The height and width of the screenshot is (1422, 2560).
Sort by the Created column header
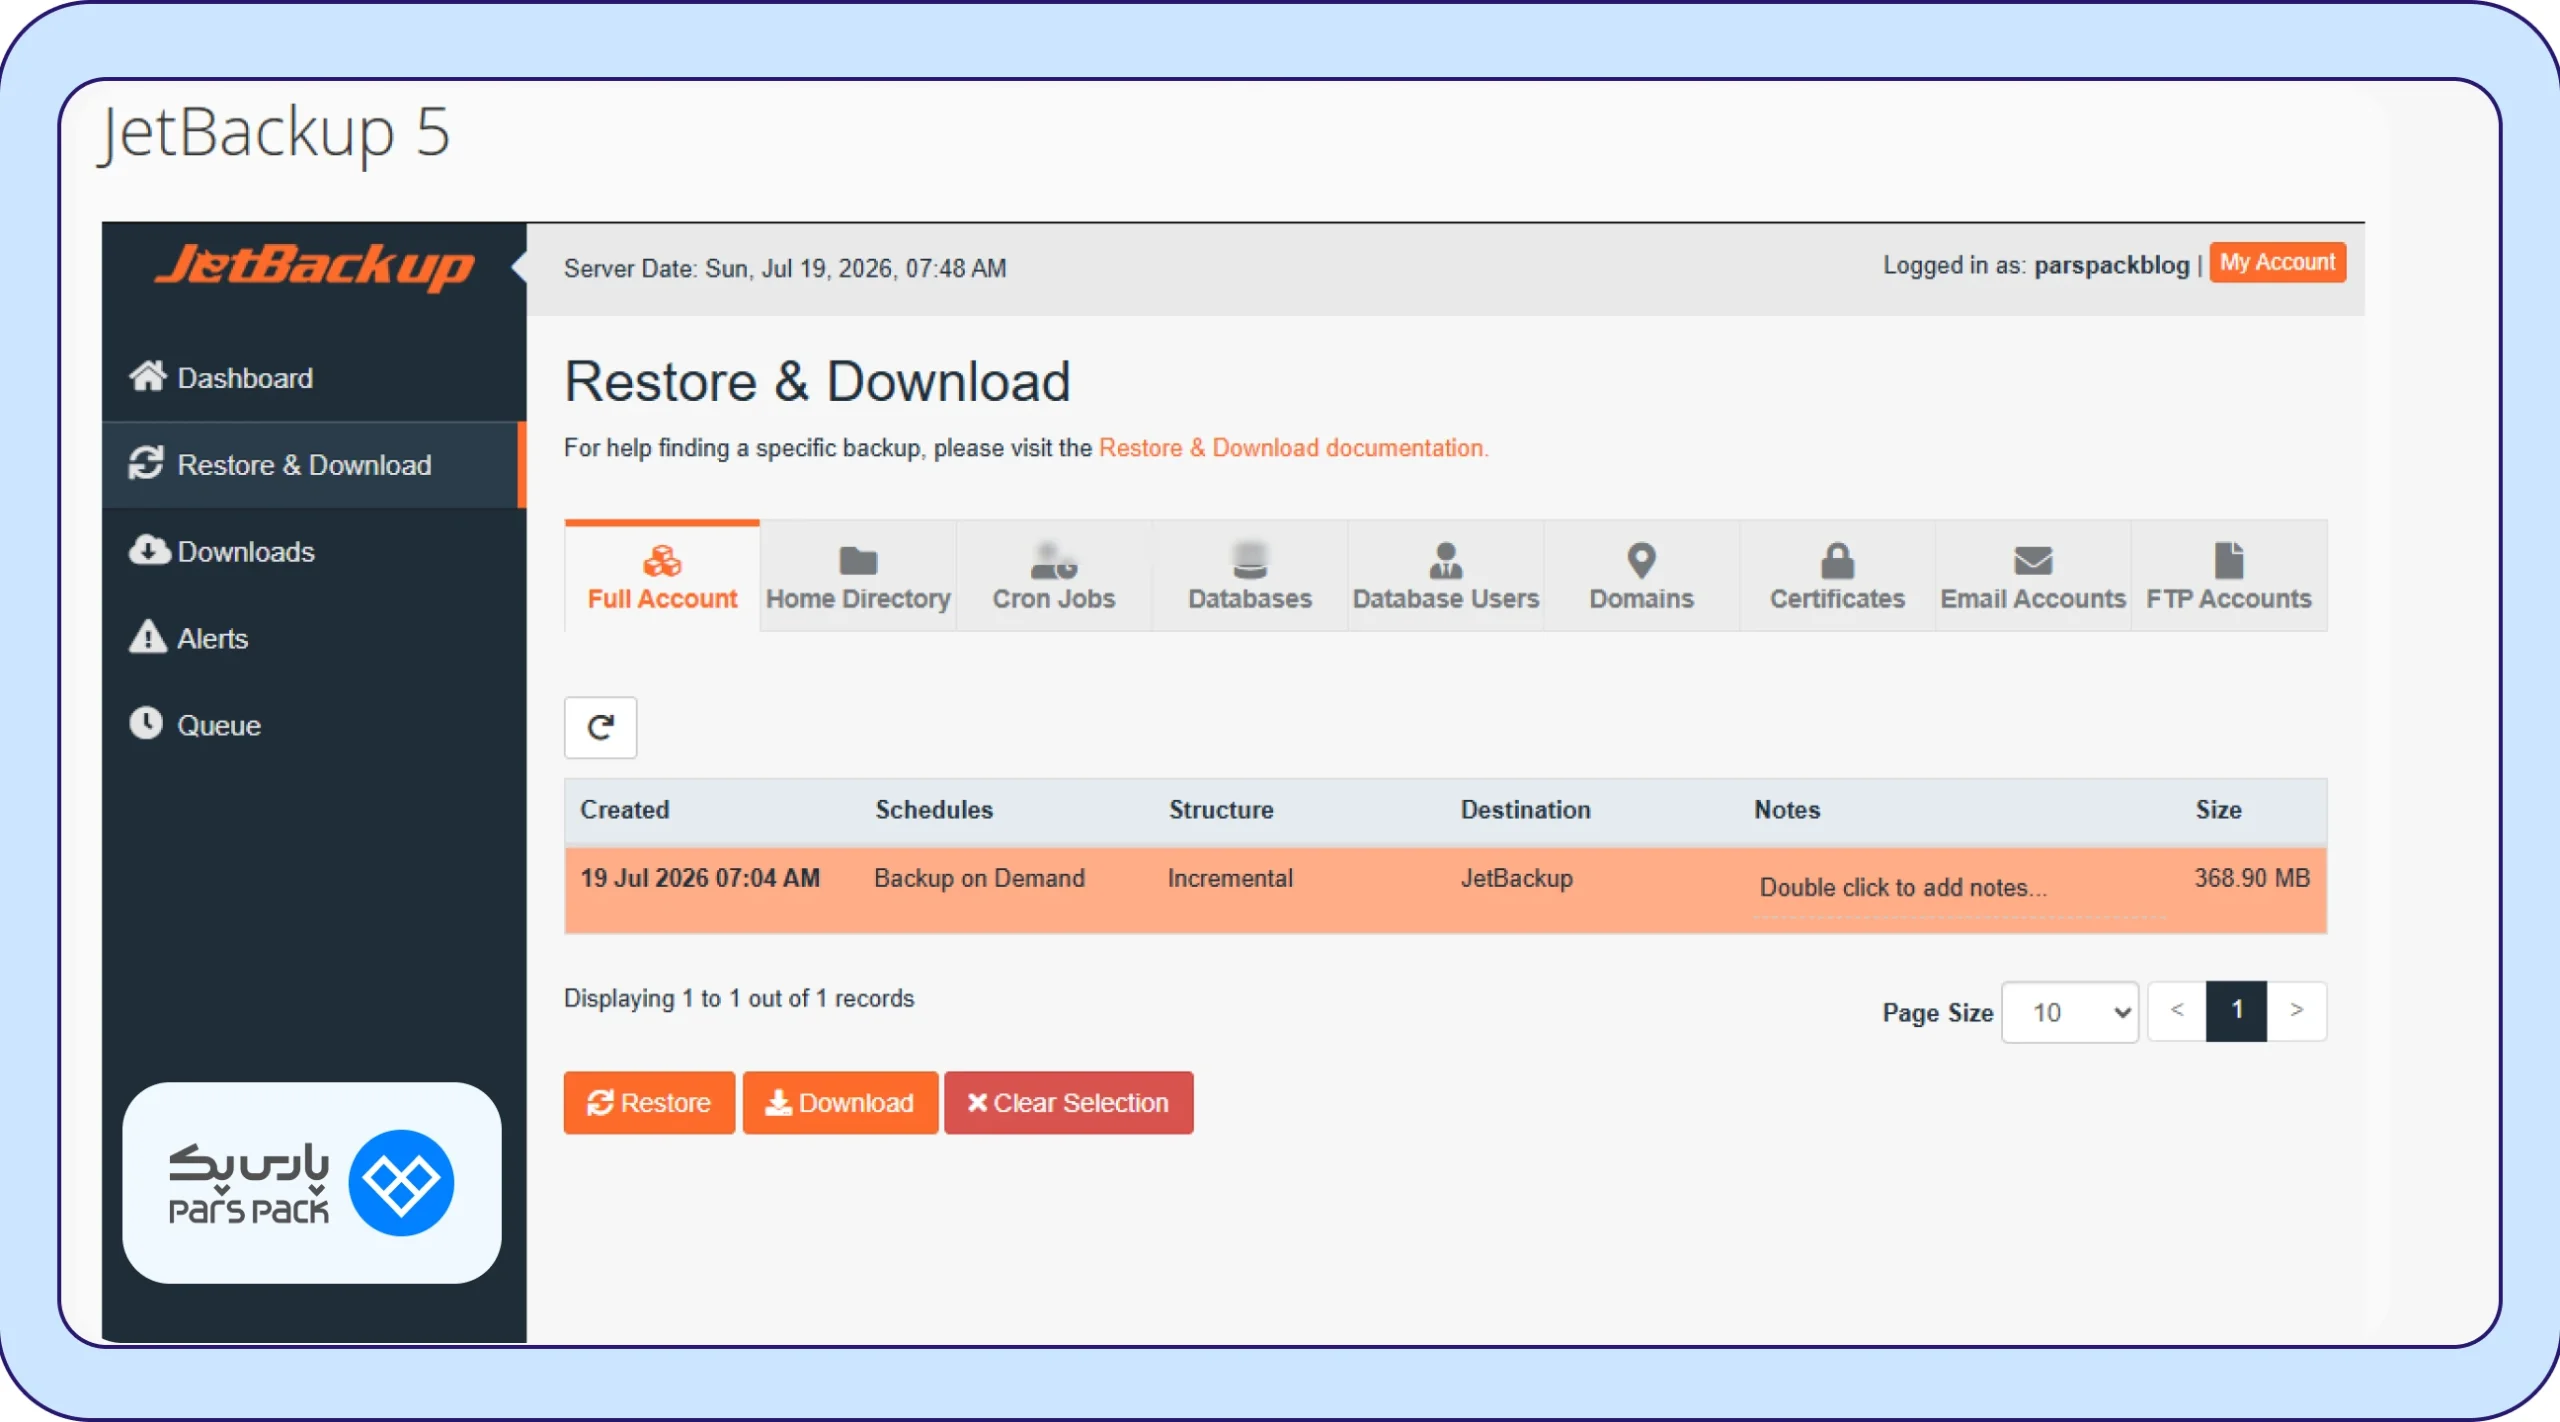point(625,810)
